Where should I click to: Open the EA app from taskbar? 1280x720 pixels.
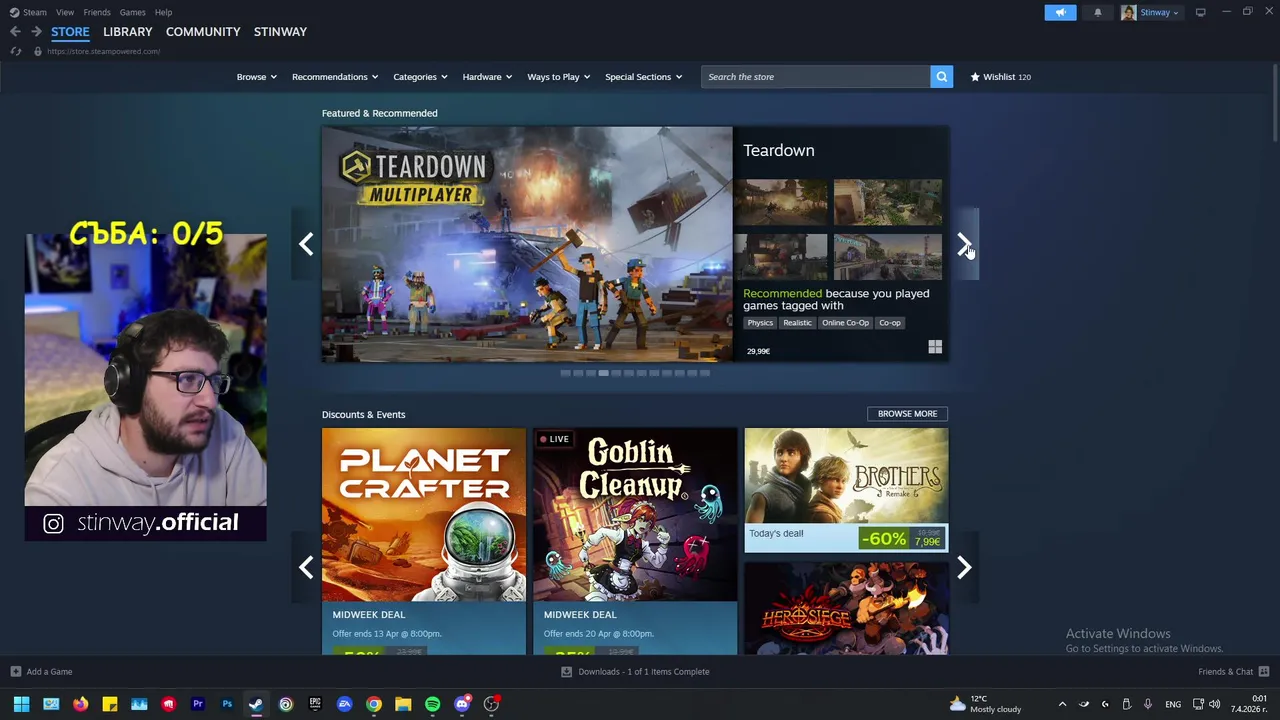pos(344,704)
